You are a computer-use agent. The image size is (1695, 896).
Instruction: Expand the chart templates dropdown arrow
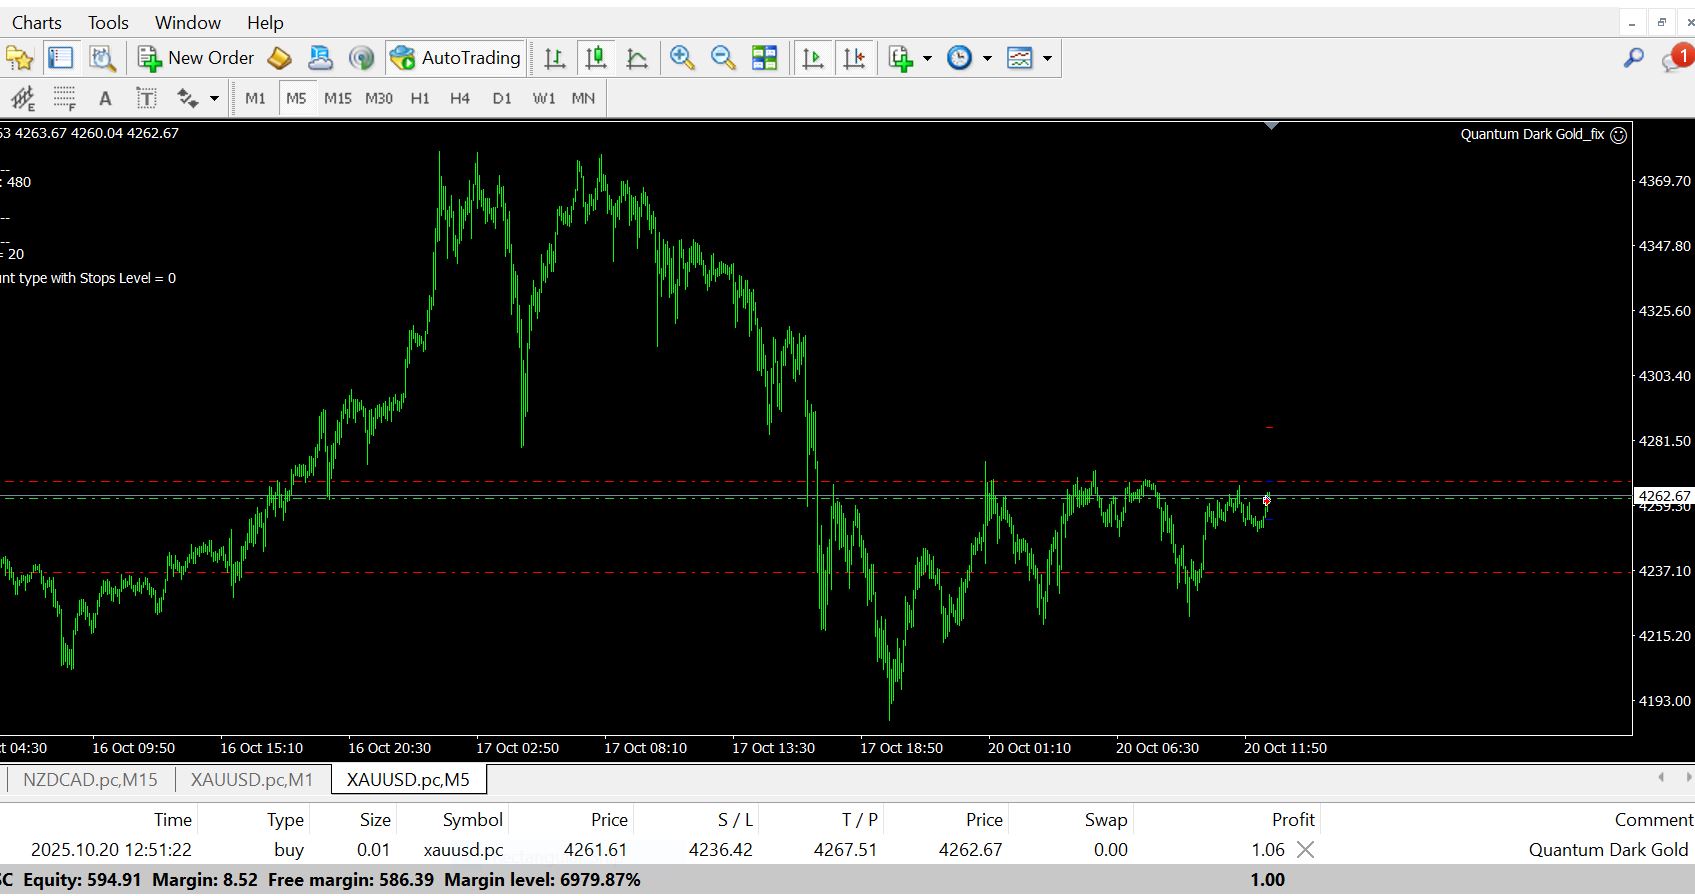coord(1047,58)
